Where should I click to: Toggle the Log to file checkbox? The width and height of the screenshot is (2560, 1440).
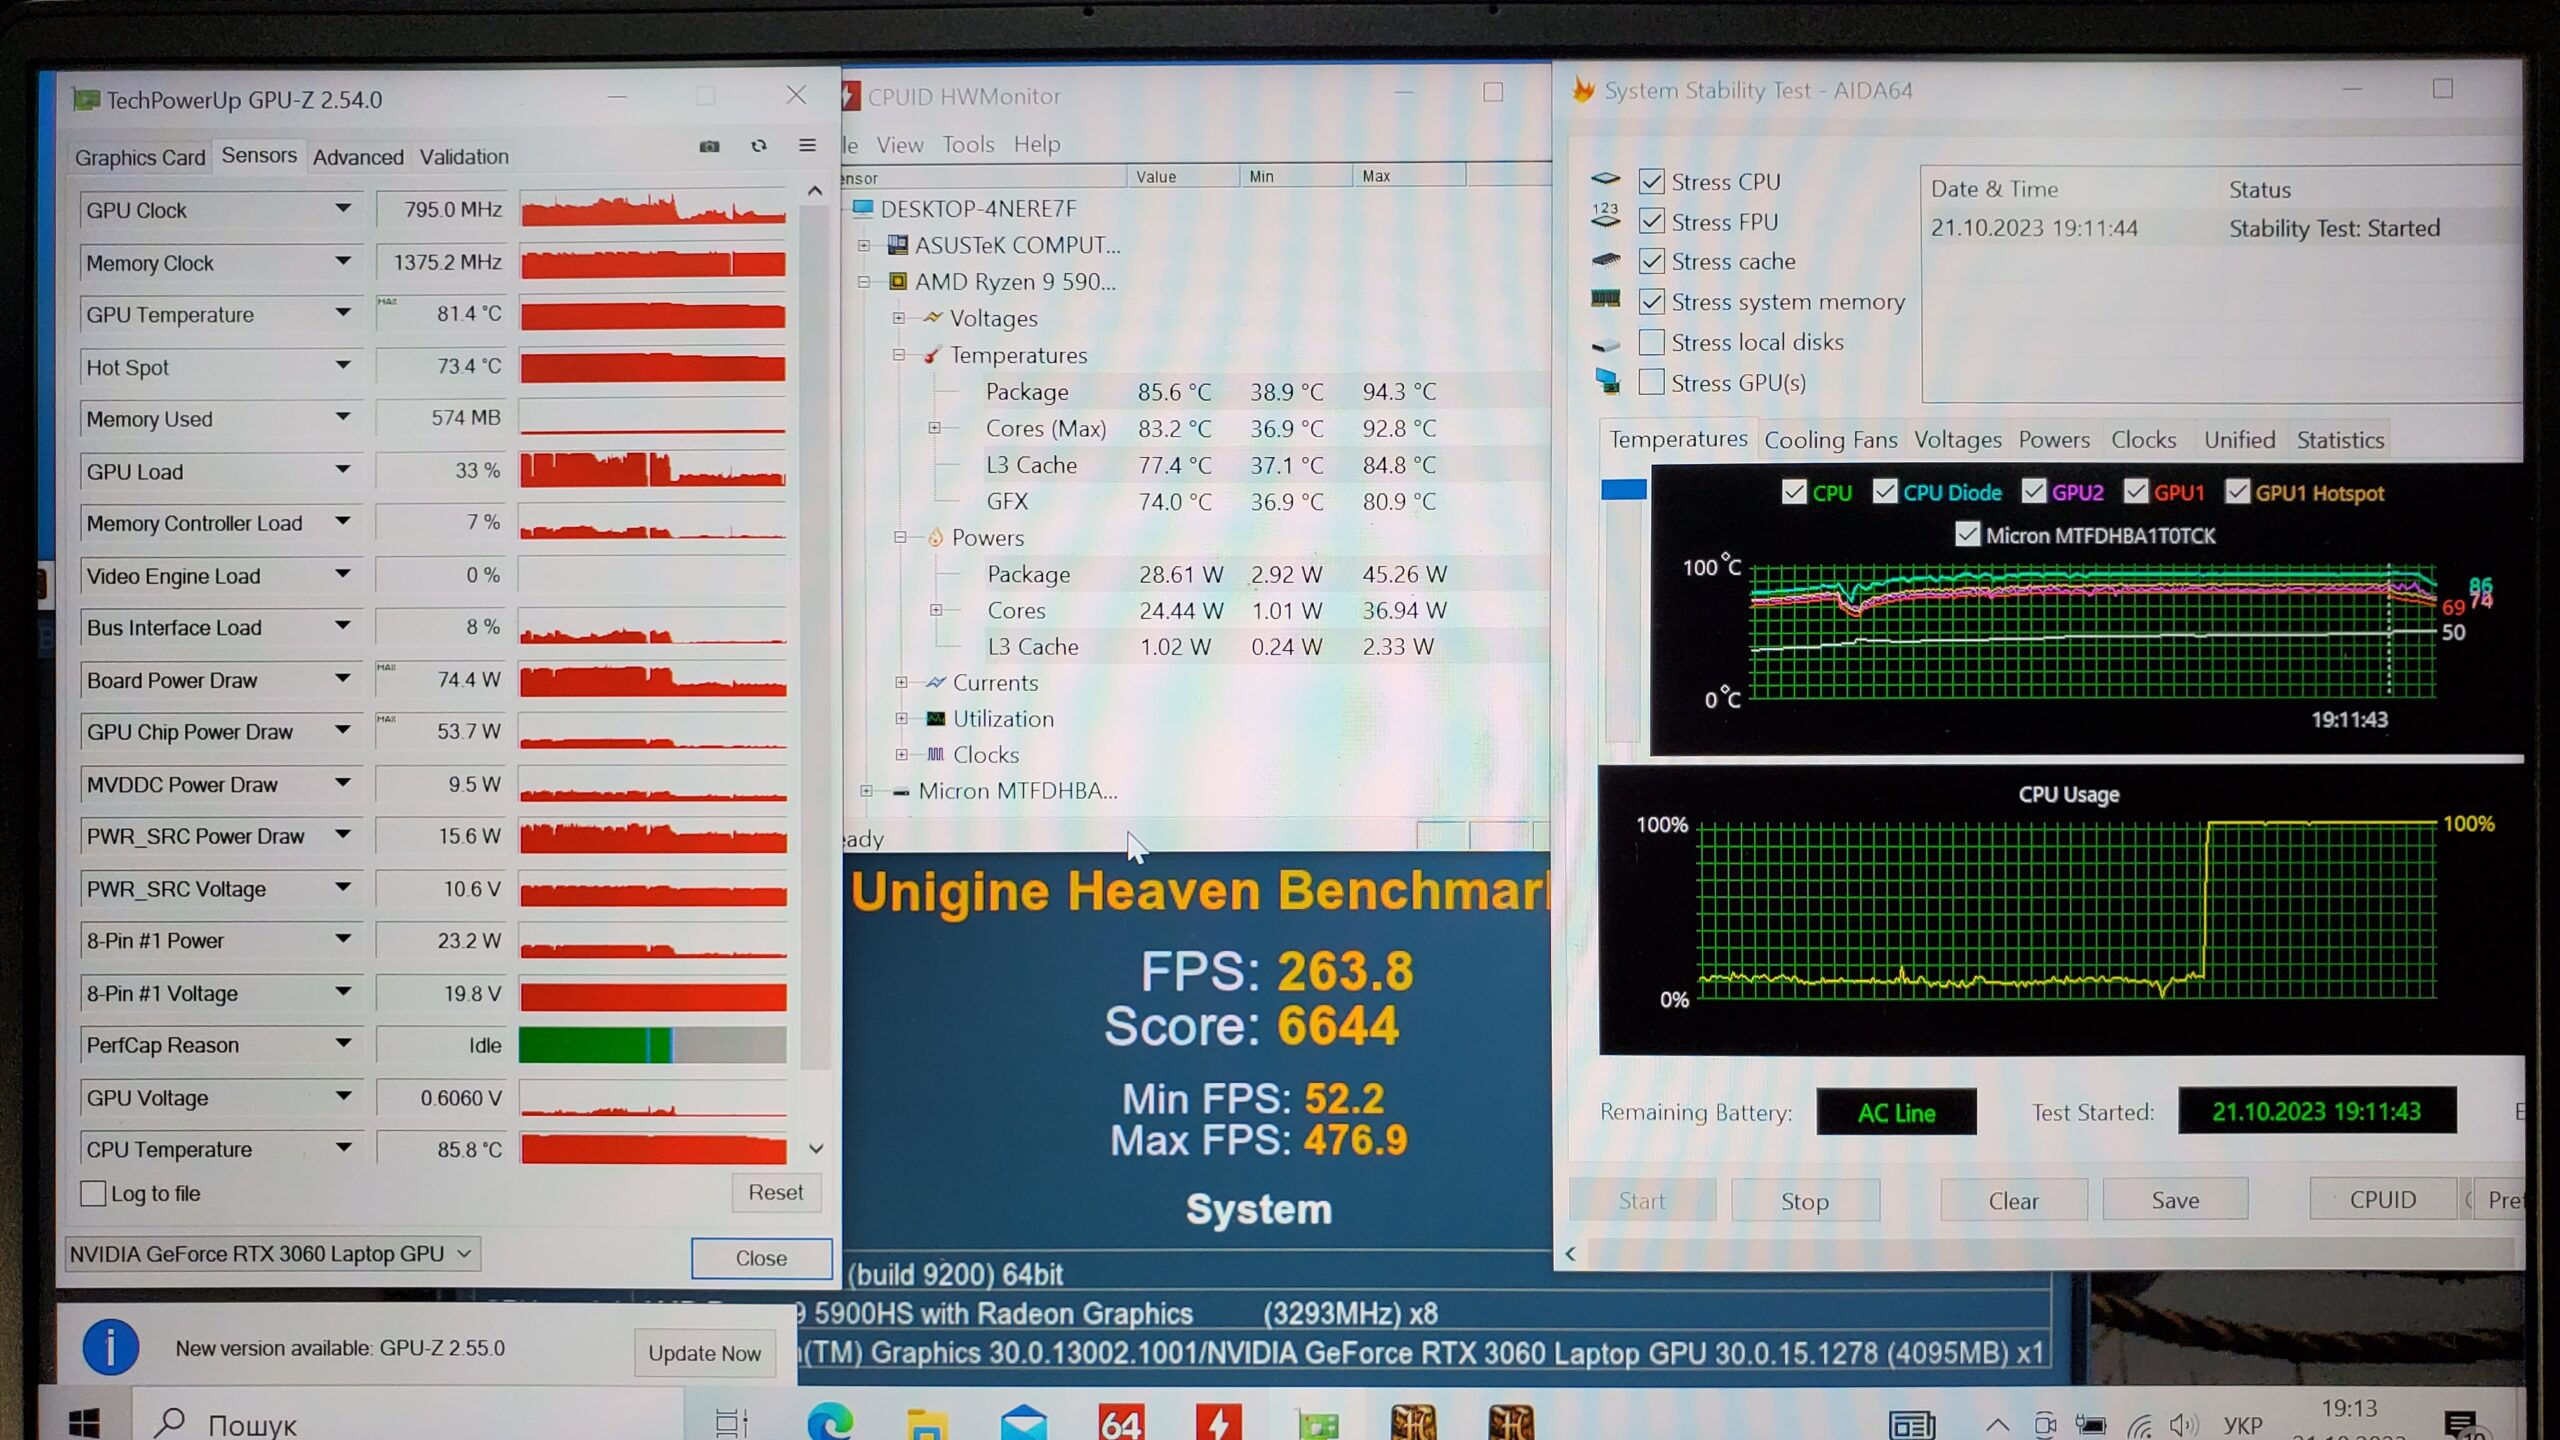click(93, 1193)
